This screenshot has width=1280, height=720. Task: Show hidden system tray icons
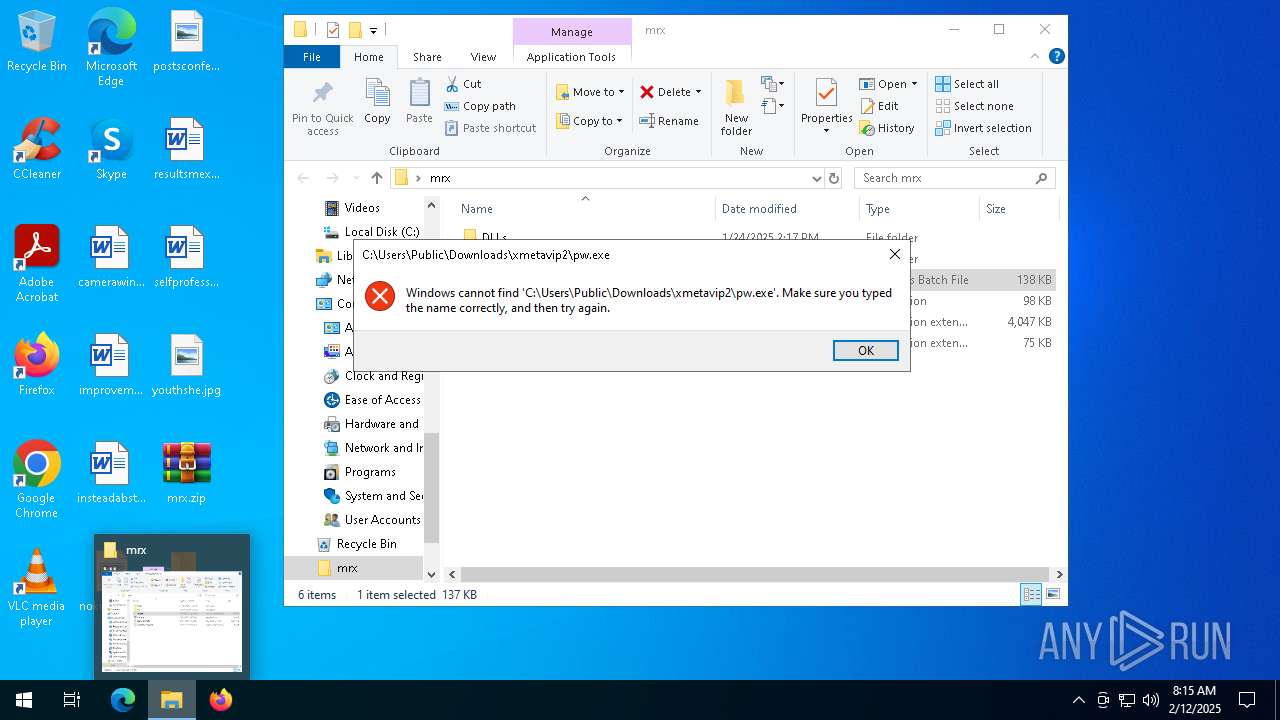pyautogui.click(x=1078, y=700)
